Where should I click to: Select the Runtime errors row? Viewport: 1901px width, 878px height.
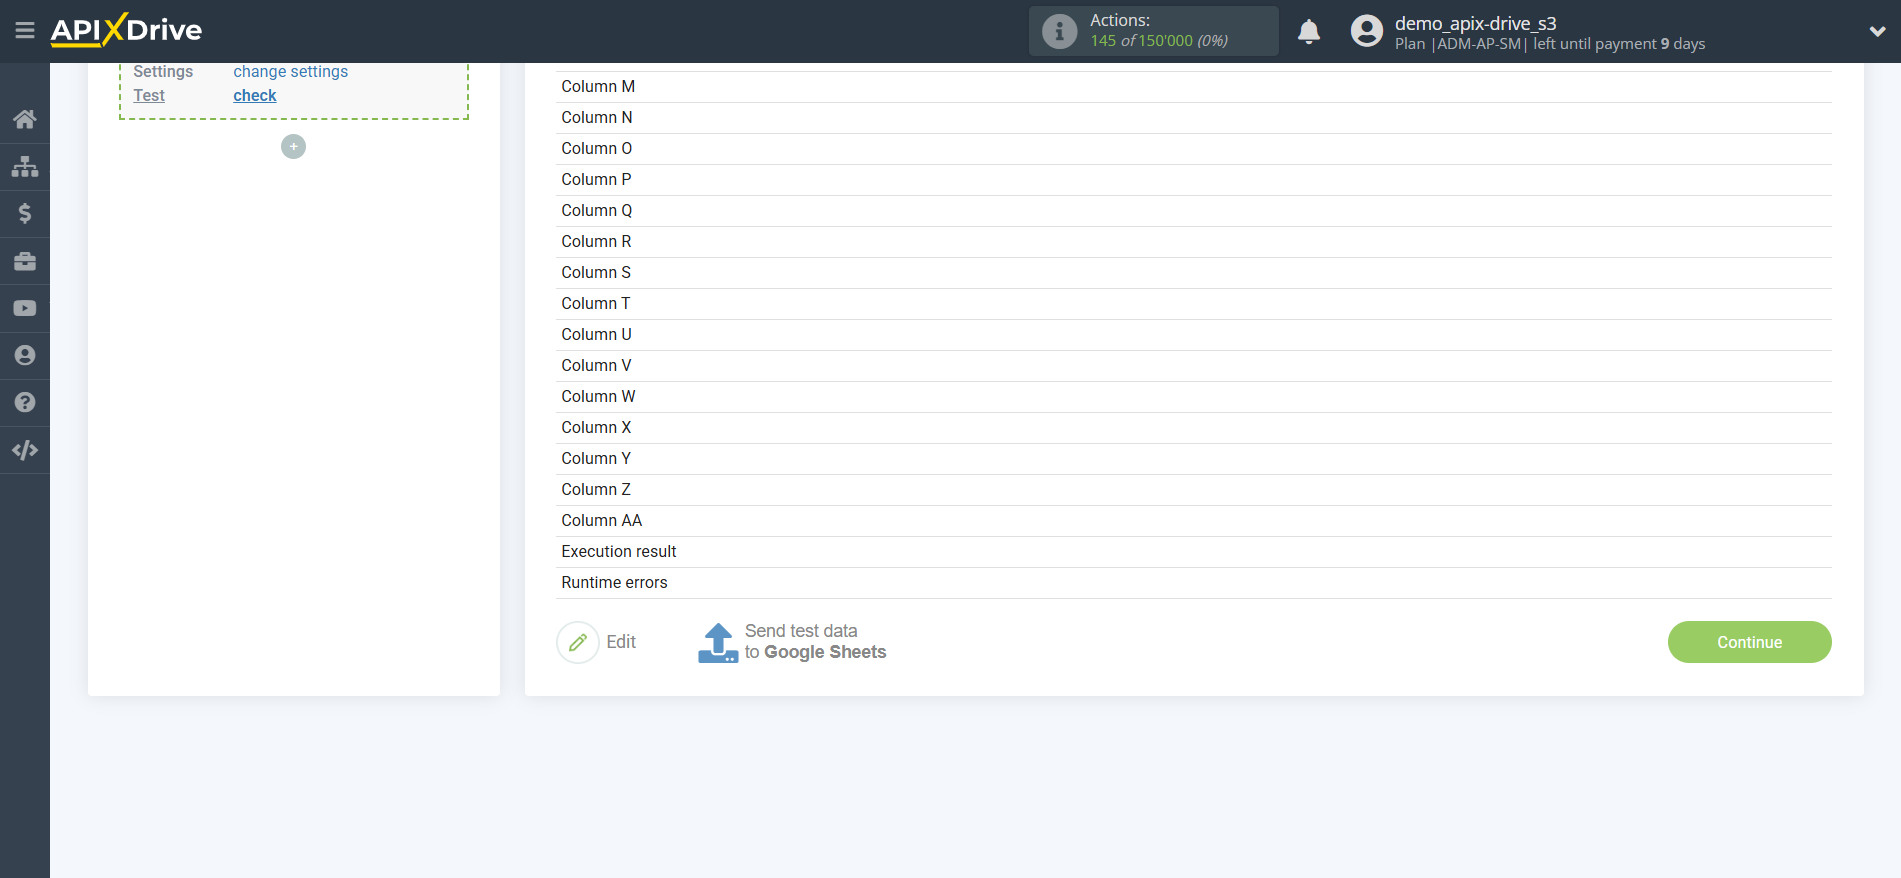1193,583
